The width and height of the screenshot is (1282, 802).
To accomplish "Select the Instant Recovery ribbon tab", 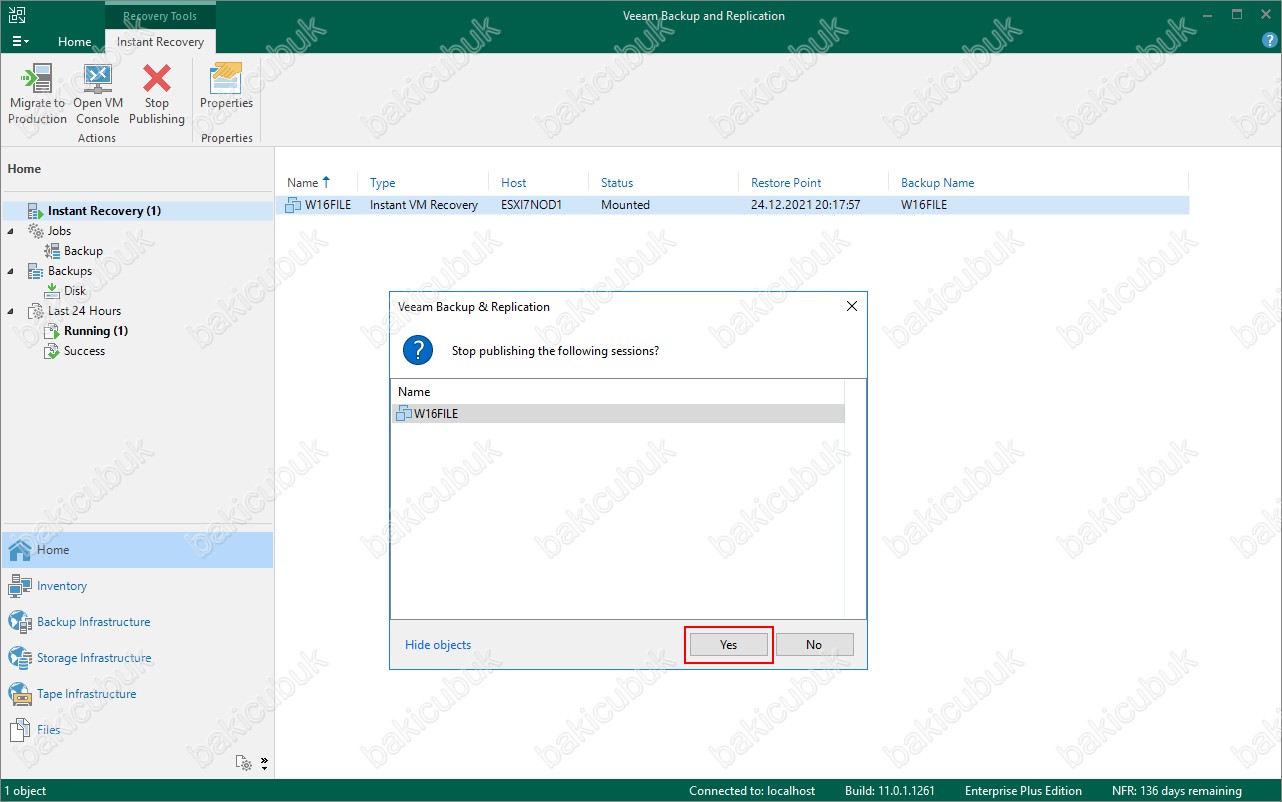I will pyautogui.click(x=160, y=42).
